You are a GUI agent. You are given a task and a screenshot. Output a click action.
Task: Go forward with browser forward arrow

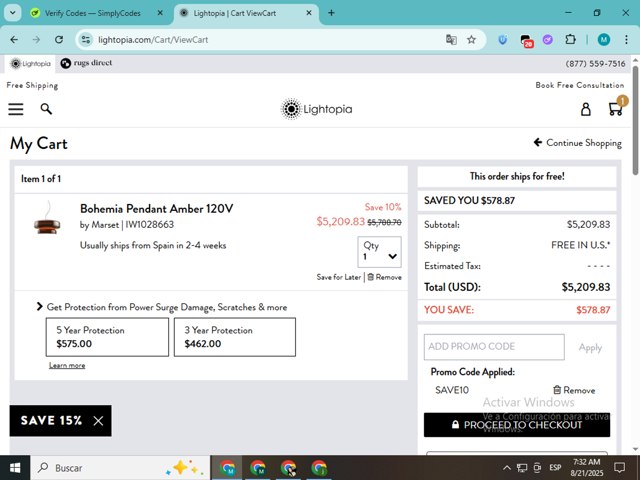(x=36, y=40)
